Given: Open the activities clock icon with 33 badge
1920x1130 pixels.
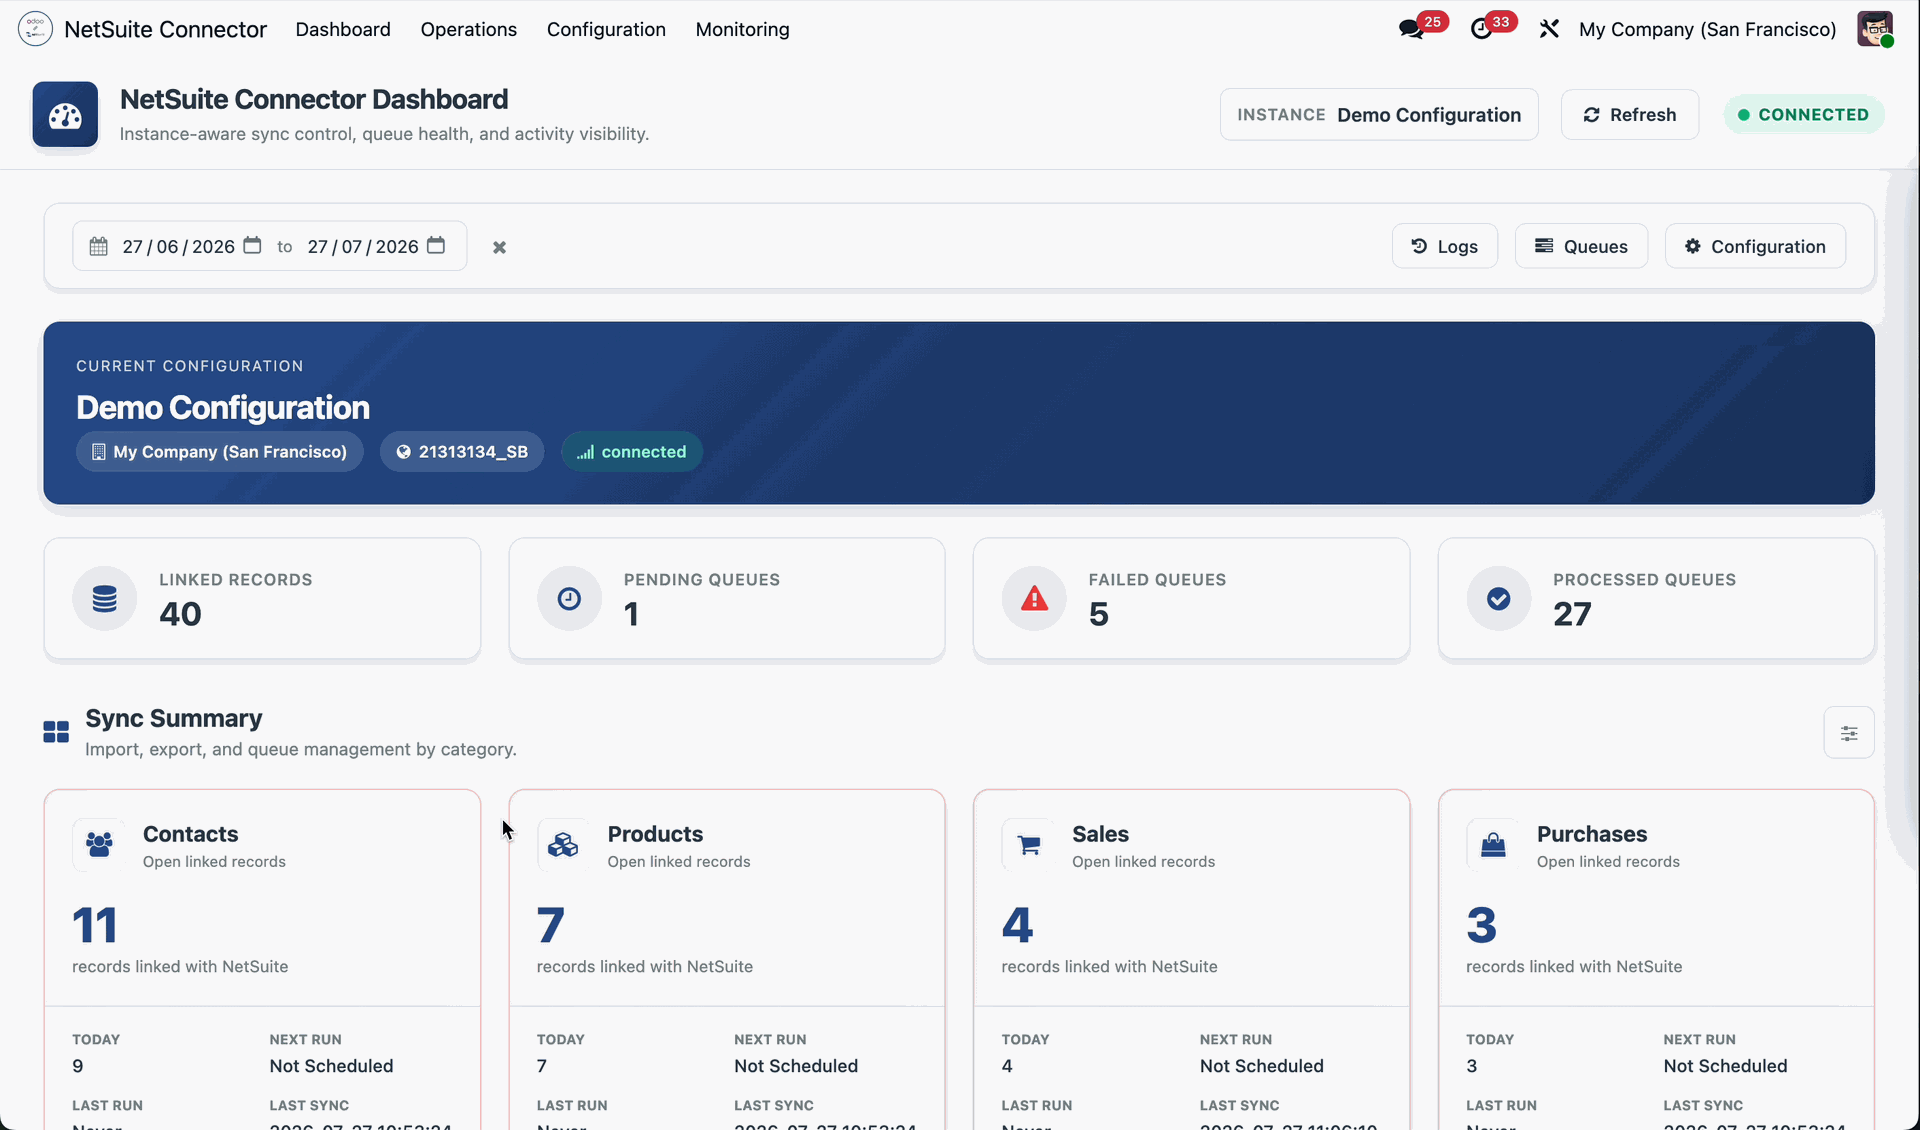Looking at the screenshot, I should point(1482,29).
